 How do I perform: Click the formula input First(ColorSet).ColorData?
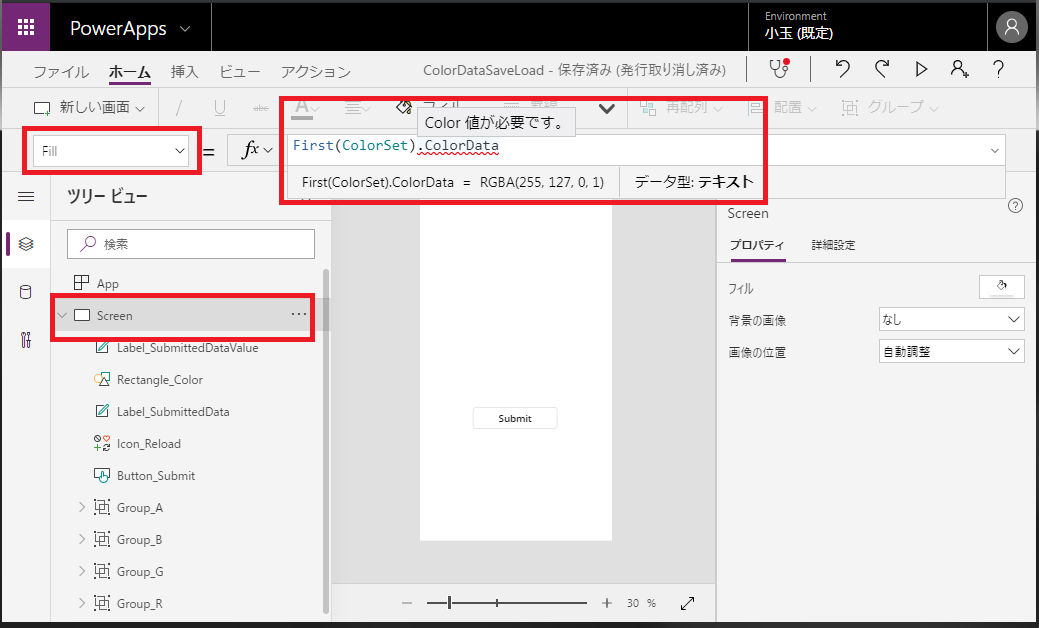[396, 146]
